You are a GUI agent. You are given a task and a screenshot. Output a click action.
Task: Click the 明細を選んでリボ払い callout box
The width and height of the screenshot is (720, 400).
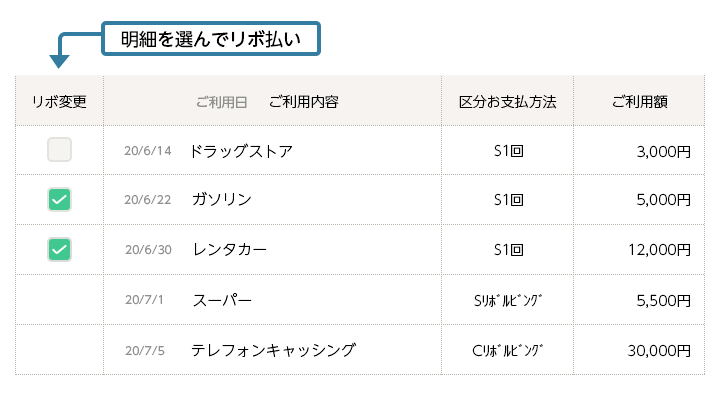pyautogui.click(x=211, y=39)
